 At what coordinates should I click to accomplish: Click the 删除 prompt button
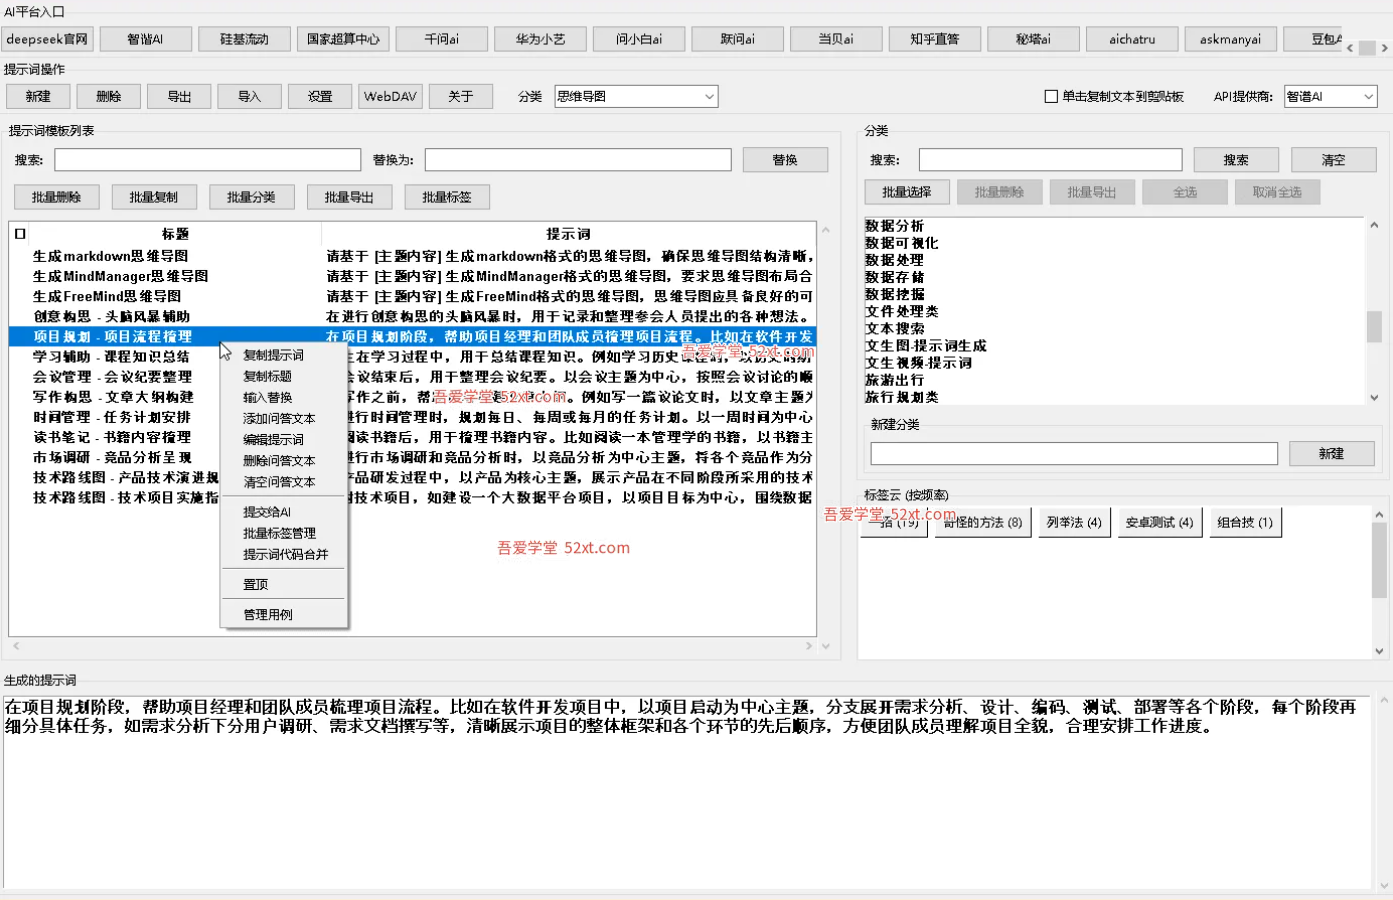point(109,97)
